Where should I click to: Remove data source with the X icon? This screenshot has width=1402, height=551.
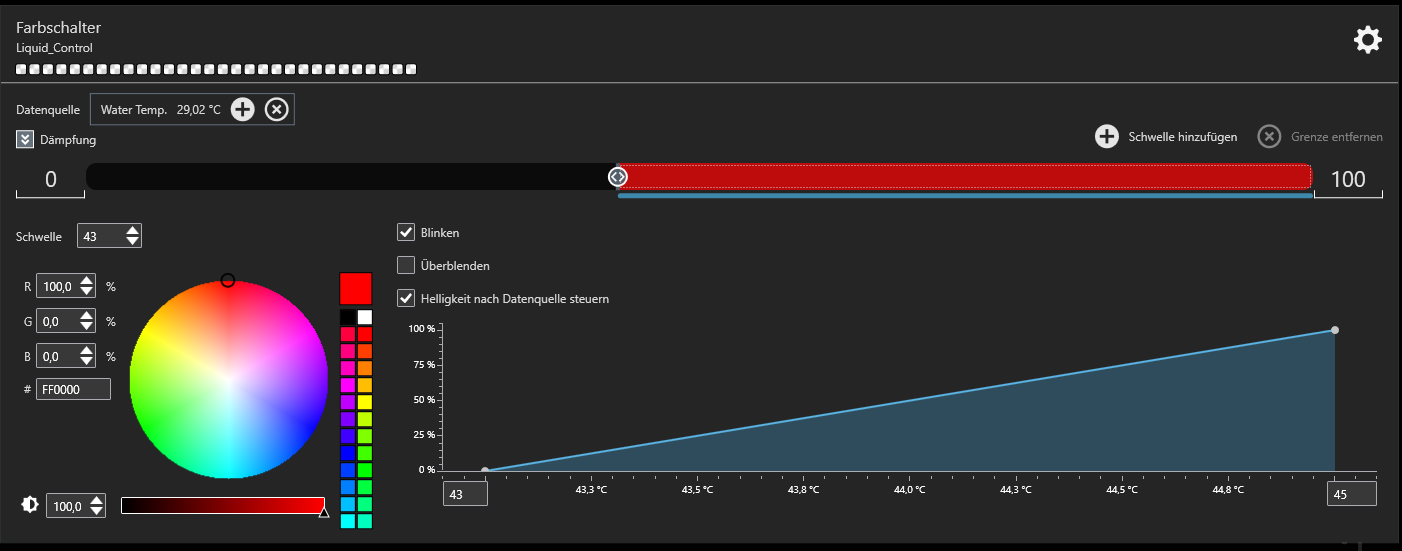(x=277, y=110)
